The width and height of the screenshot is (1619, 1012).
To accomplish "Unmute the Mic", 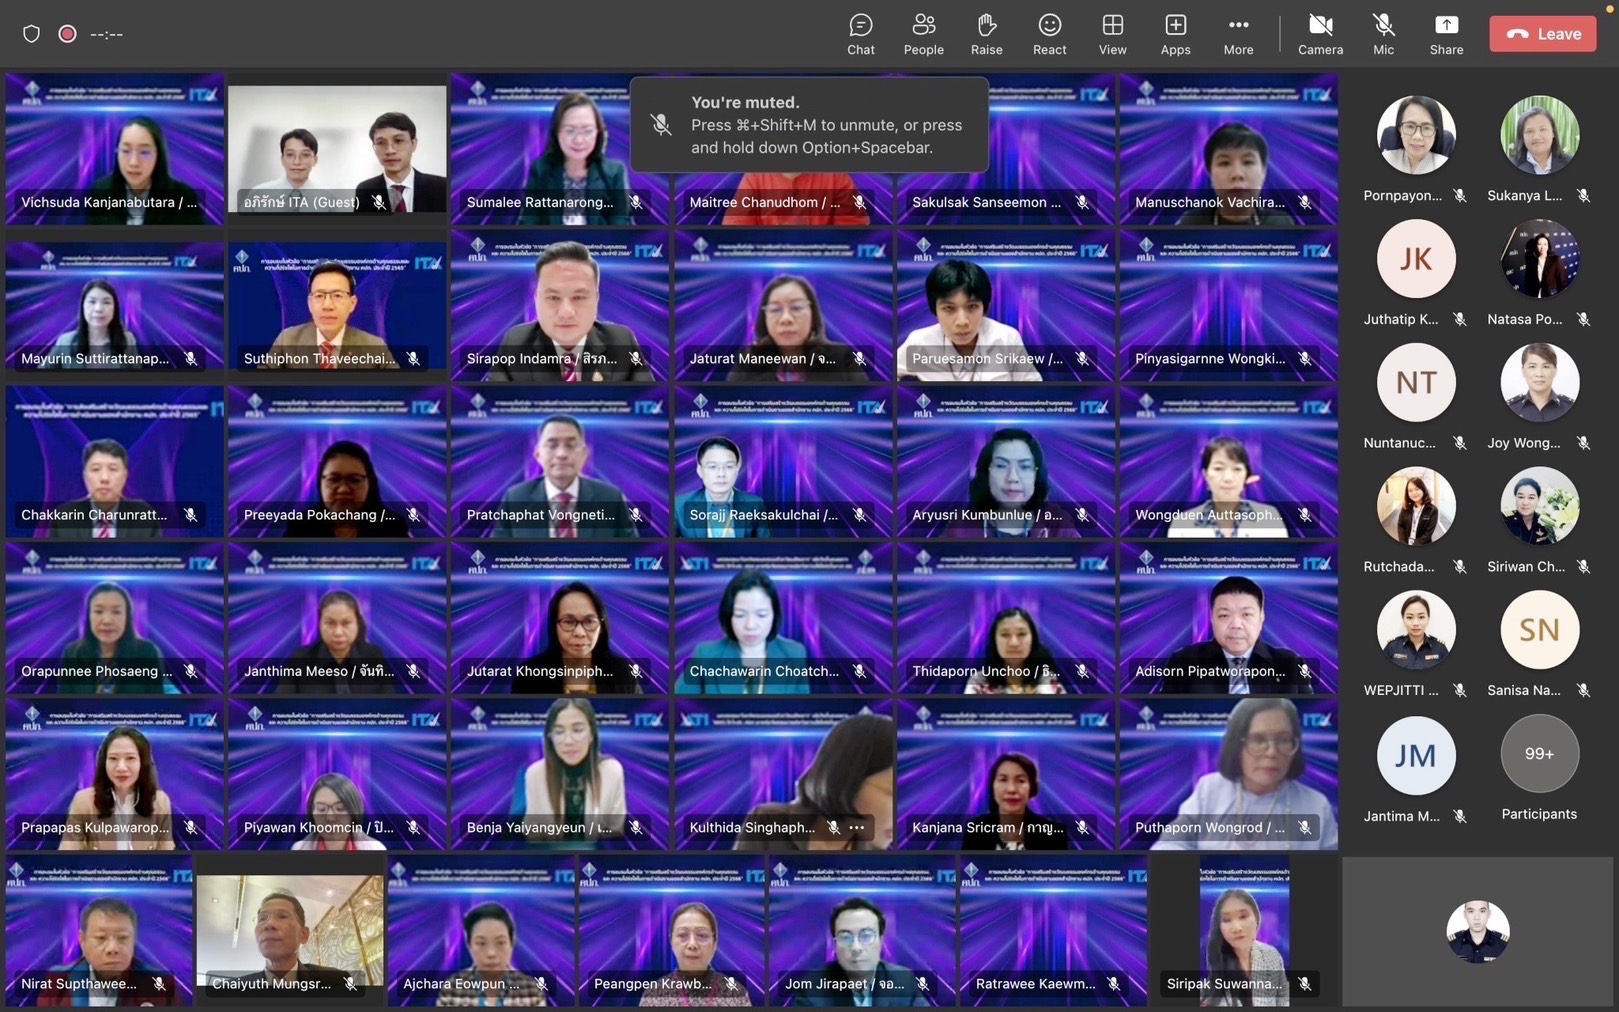I will [1383, 34].
